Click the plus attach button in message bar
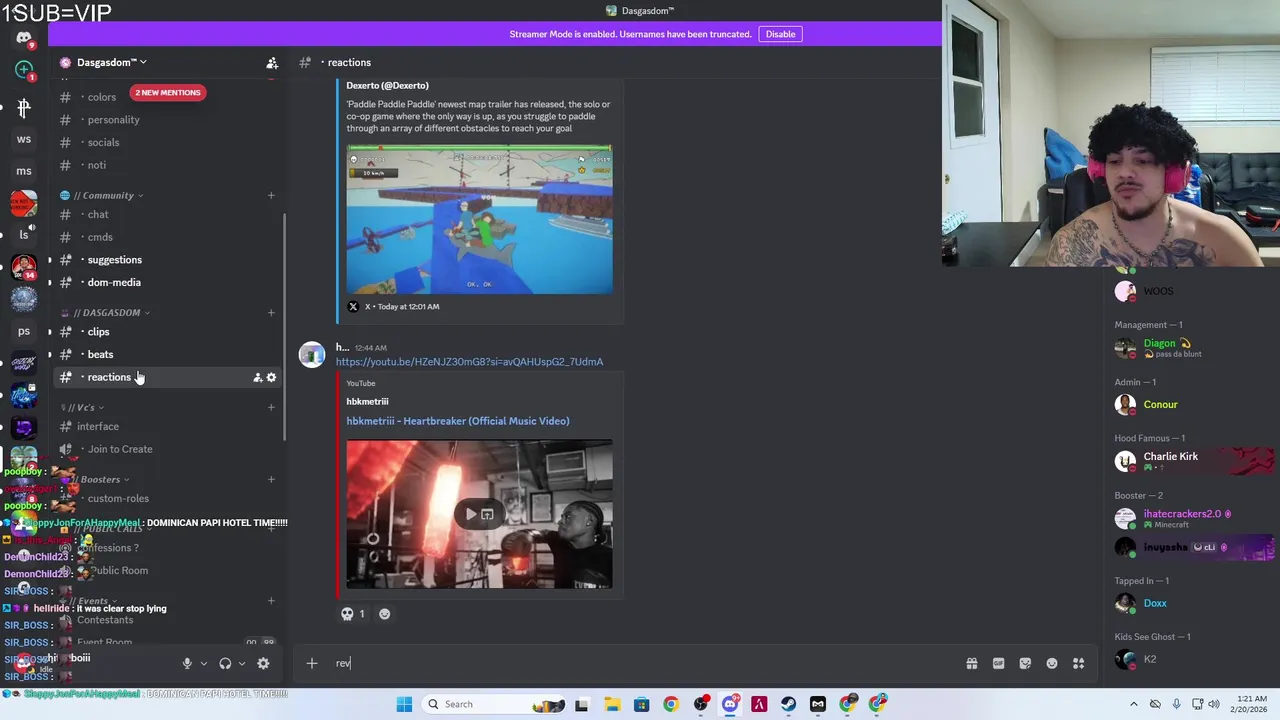 click(312, 663)
